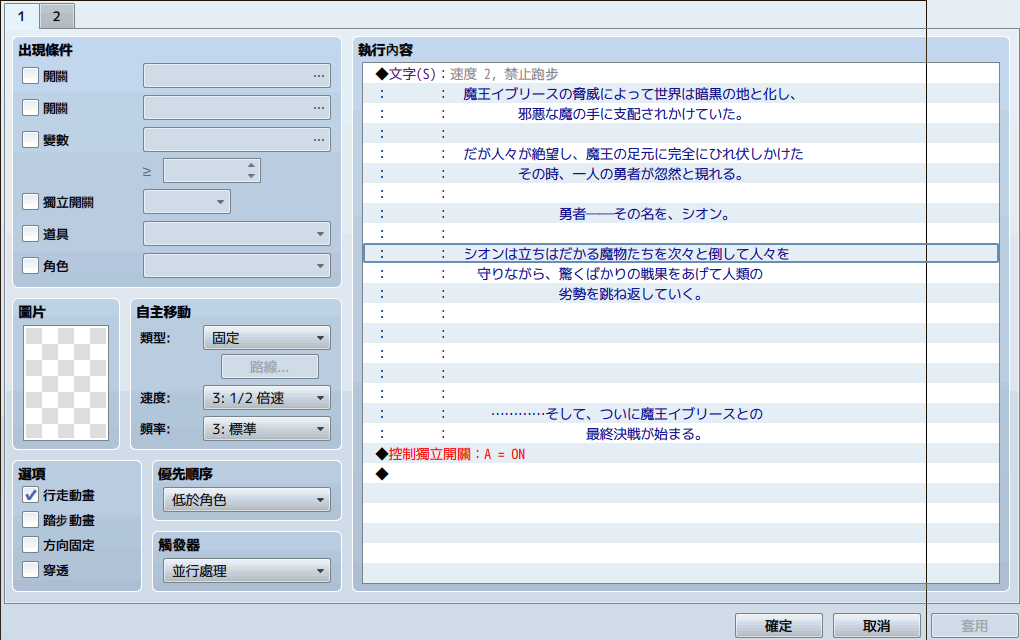
Task: Select the line 劣勢を跳ね返していく
Action: [680, 293]
